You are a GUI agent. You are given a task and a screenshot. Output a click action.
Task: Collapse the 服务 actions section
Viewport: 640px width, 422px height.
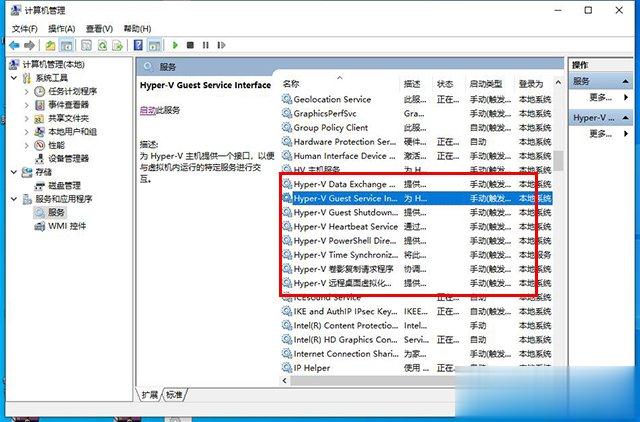[x=625, y=81]
